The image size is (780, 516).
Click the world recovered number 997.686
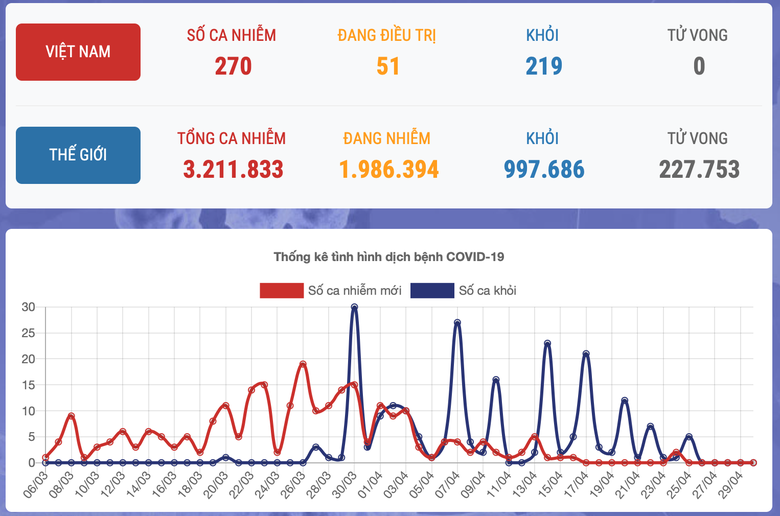coord(543,169)
